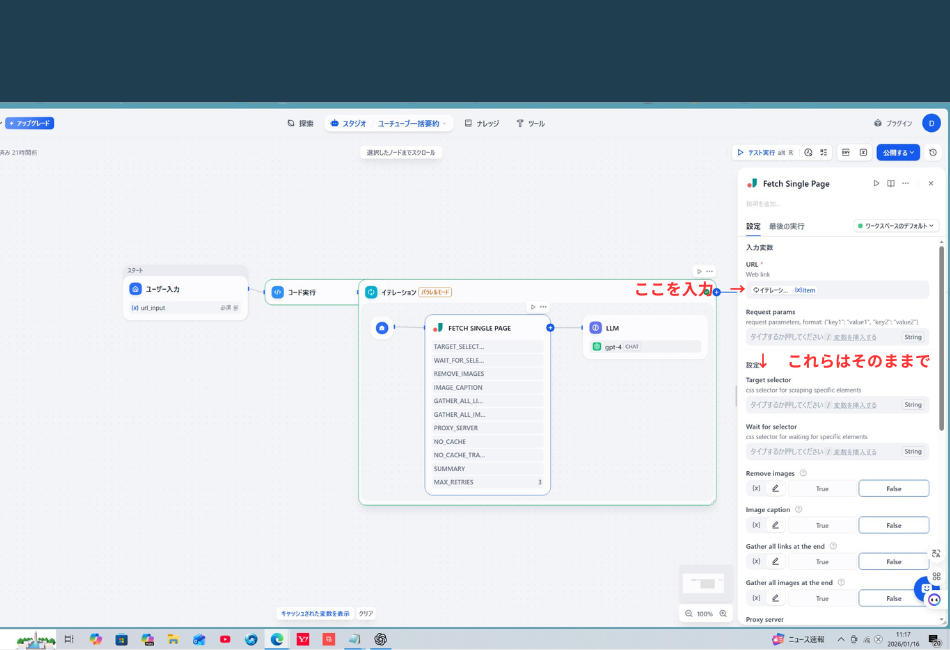Viewport: 950px width, 650px height.
Task: Set Gather all links at the end to True
Action: [822, 562]
